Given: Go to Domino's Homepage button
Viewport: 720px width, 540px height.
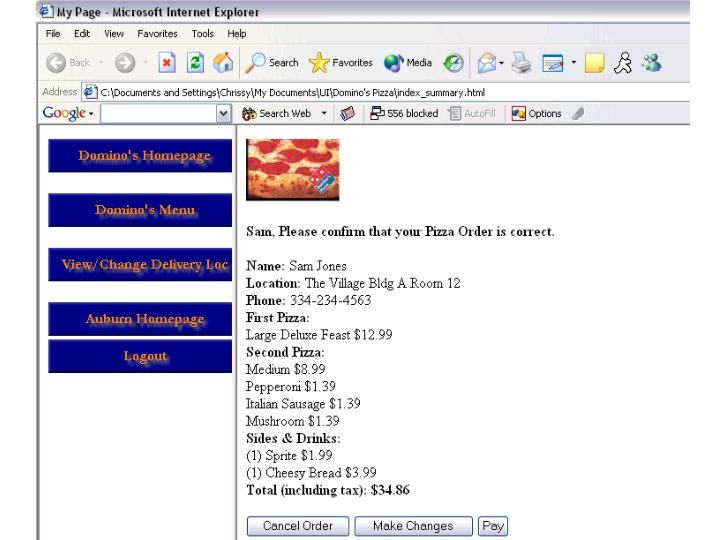Looking at the screenshot, I should pos(140,156).
